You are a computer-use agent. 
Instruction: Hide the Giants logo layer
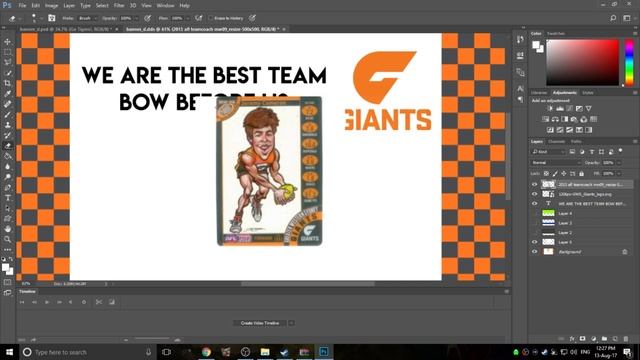[534, 194]
